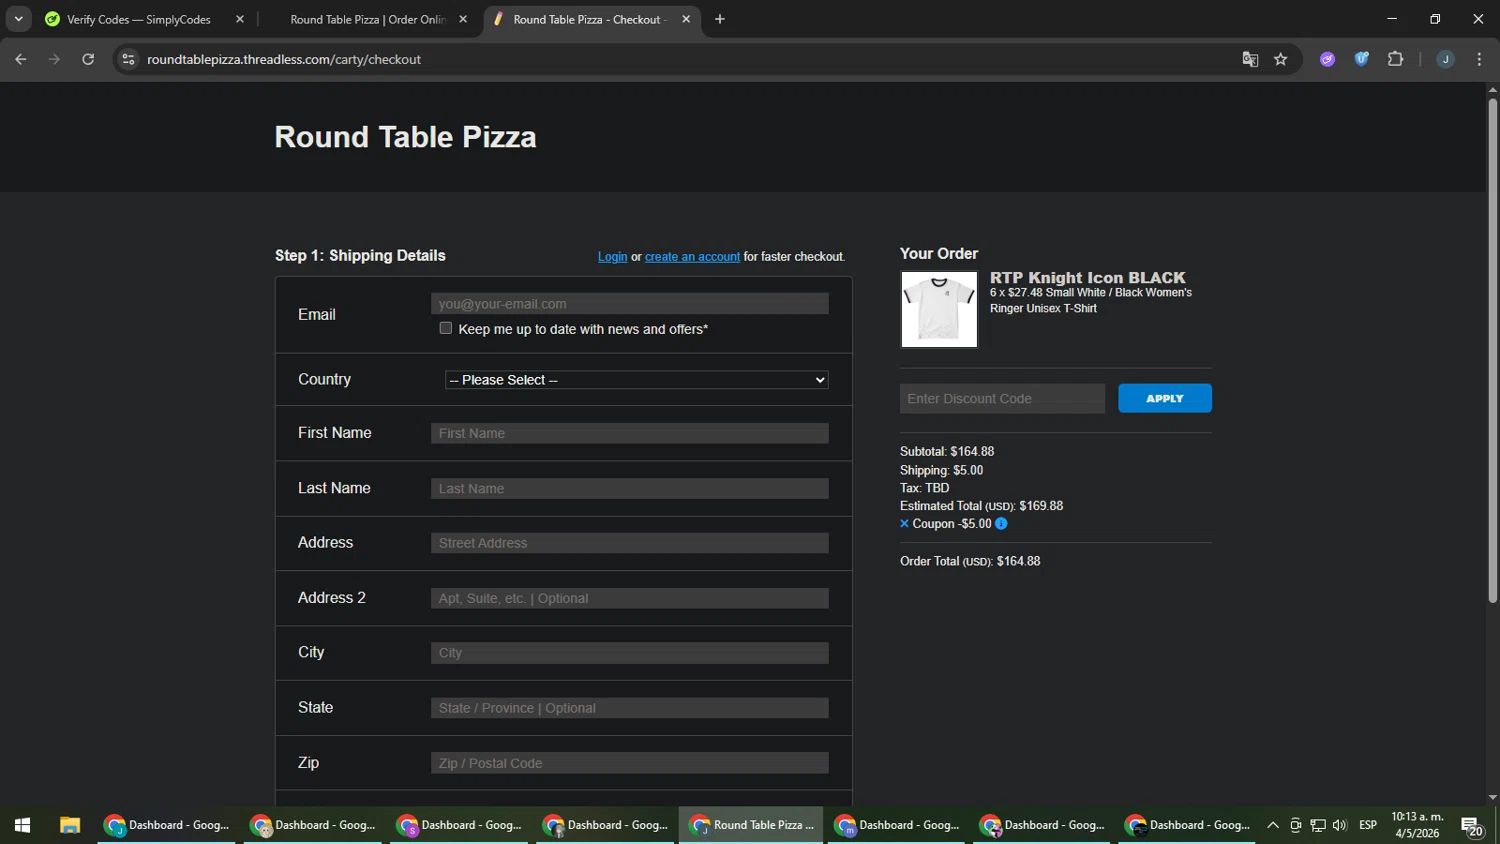Switch to Round Table Pizza taskbar window
1500x844 pixels.
coord(752,825)
